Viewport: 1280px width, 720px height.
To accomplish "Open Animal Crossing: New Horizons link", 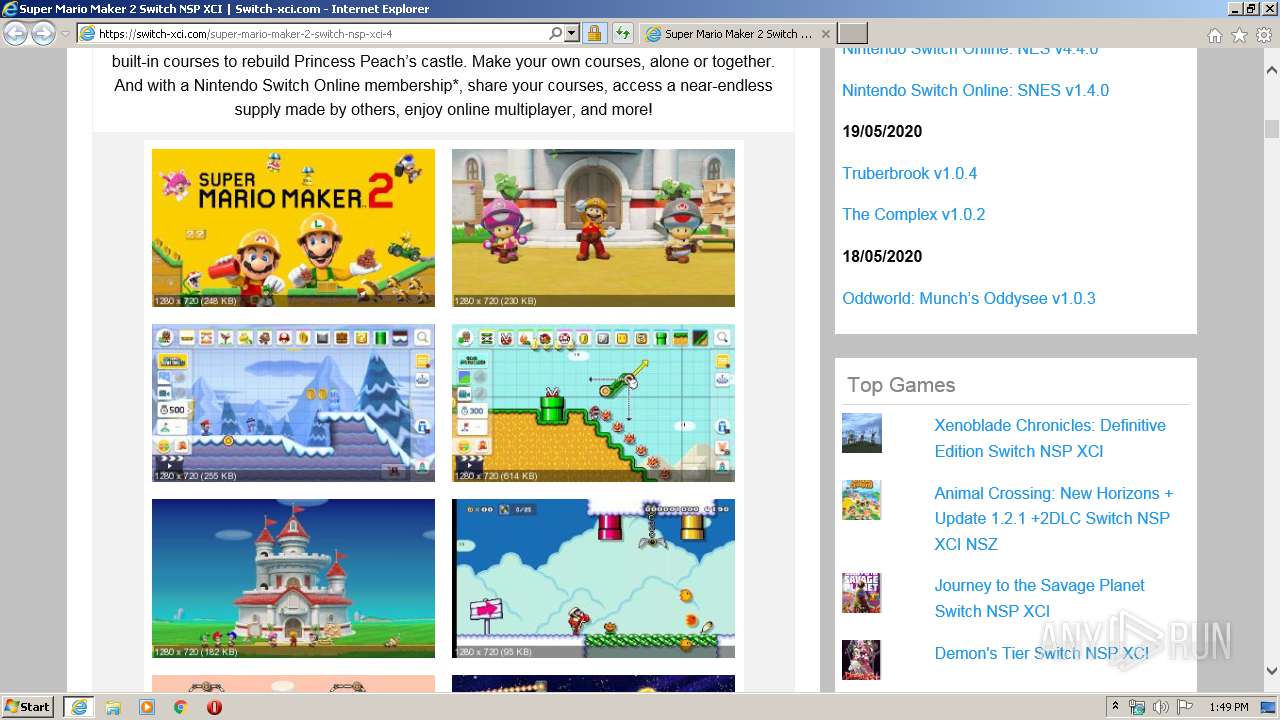I will (1053, 518).
